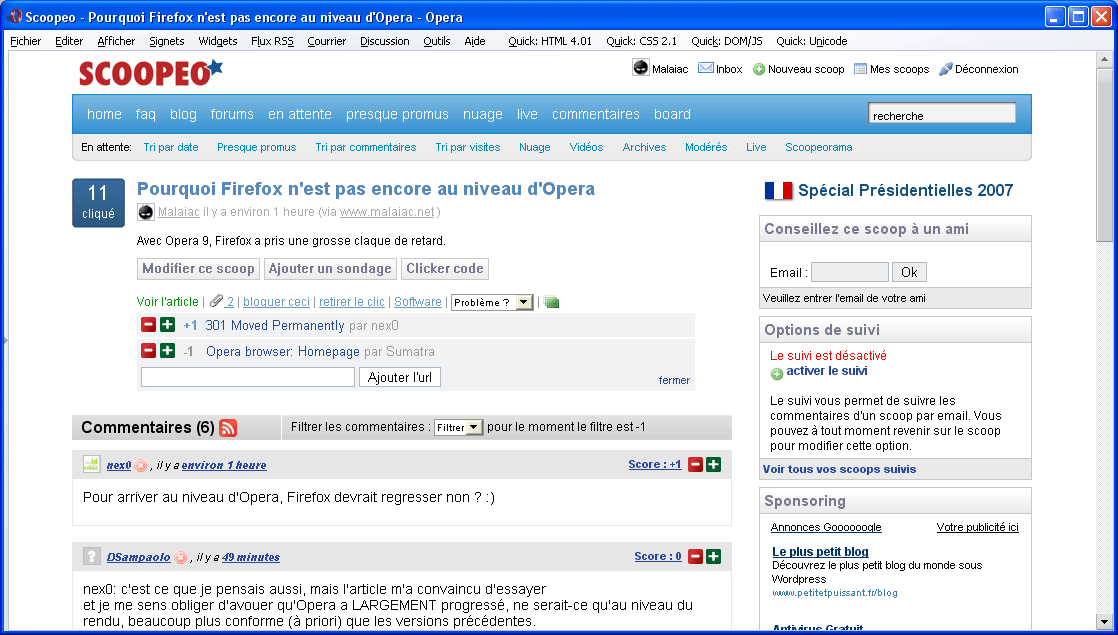Click Votre publicité ici link
The image size is (1118, 635).
click(x=978, y=527)
